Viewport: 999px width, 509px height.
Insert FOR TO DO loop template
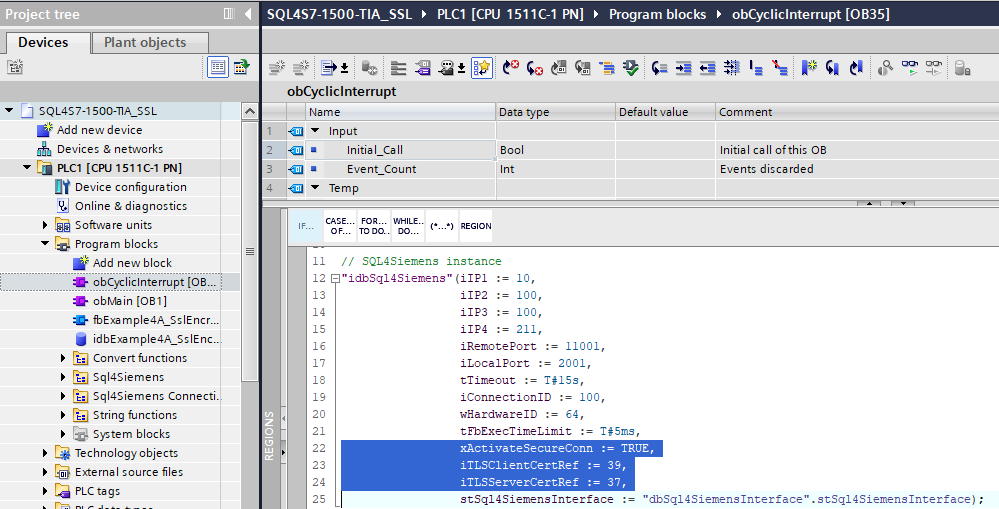(373, 226)
